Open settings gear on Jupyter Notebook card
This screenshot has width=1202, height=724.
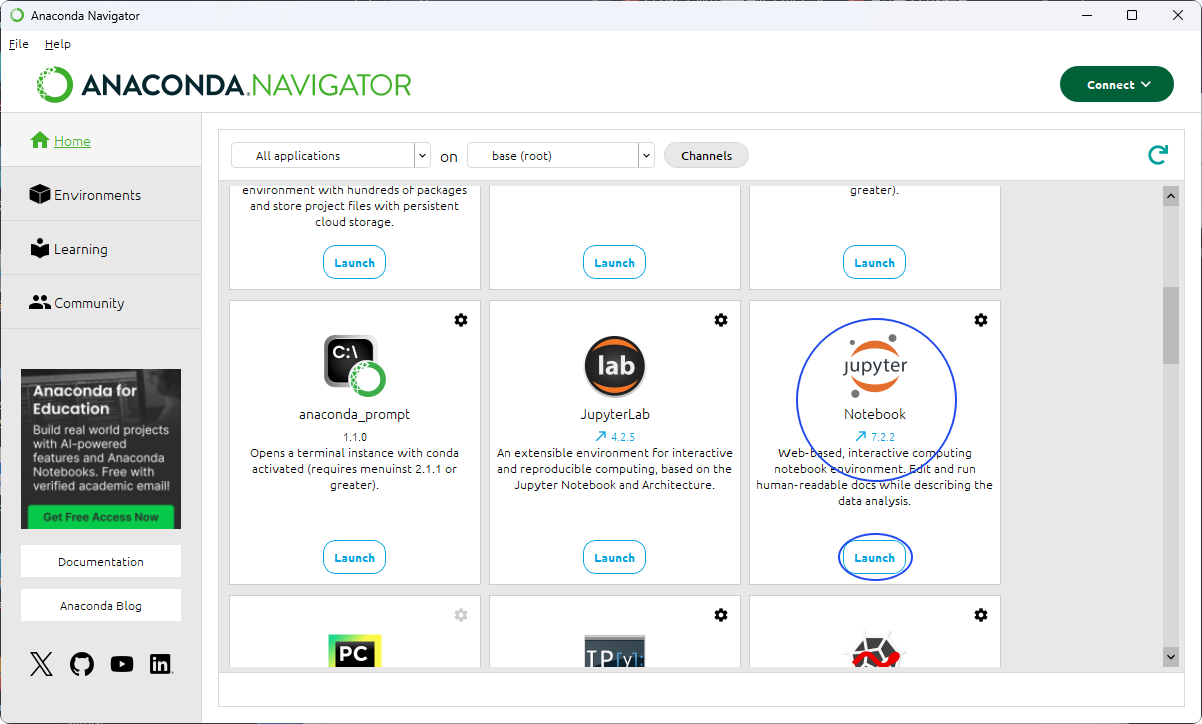[981, 320]
